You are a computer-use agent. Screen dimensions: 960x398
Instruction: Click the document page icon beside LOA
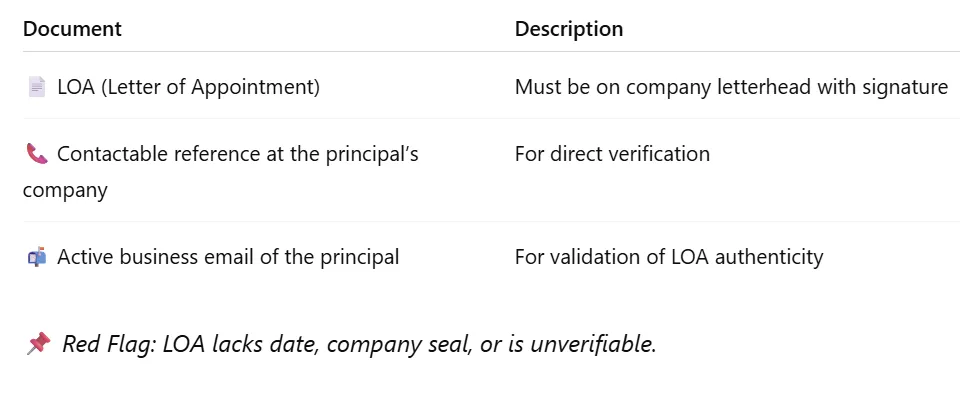click(37, 87)
